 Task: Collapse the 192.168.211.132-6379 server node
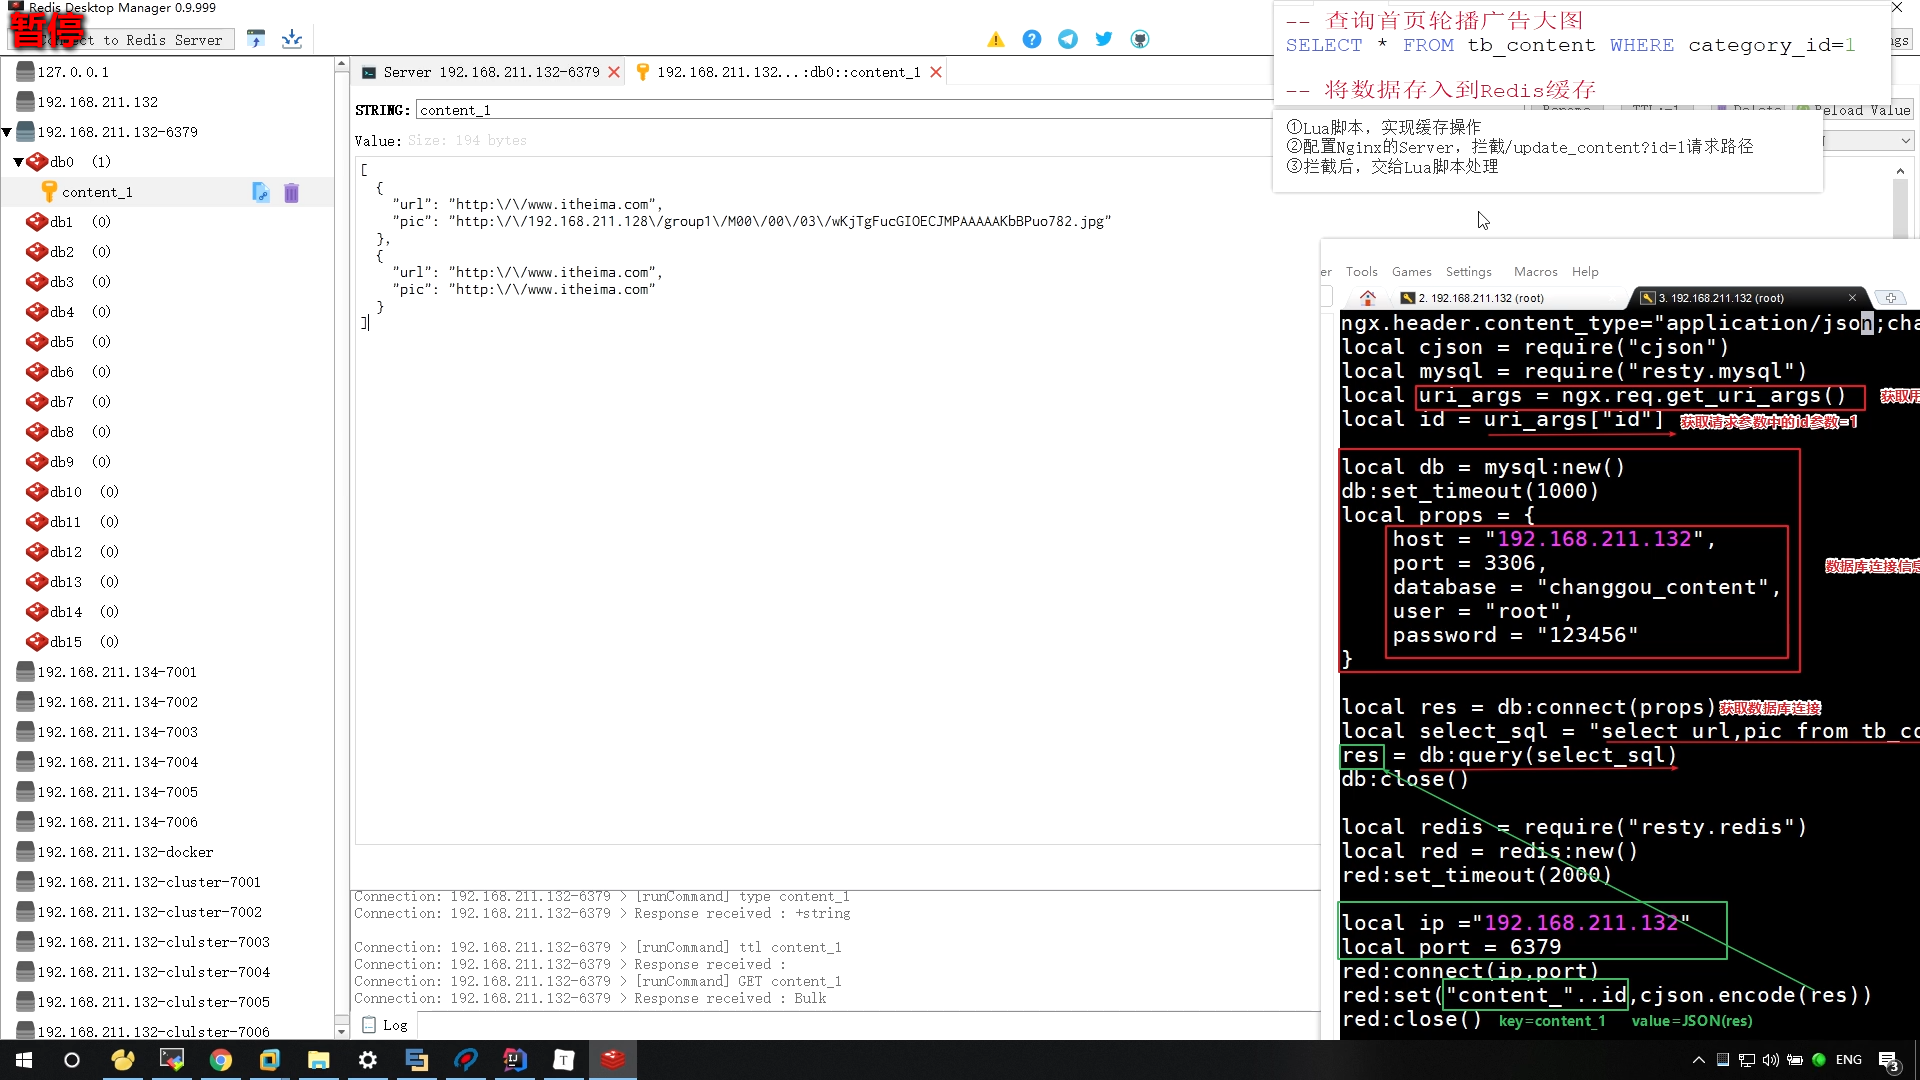(x=7, y=132)
